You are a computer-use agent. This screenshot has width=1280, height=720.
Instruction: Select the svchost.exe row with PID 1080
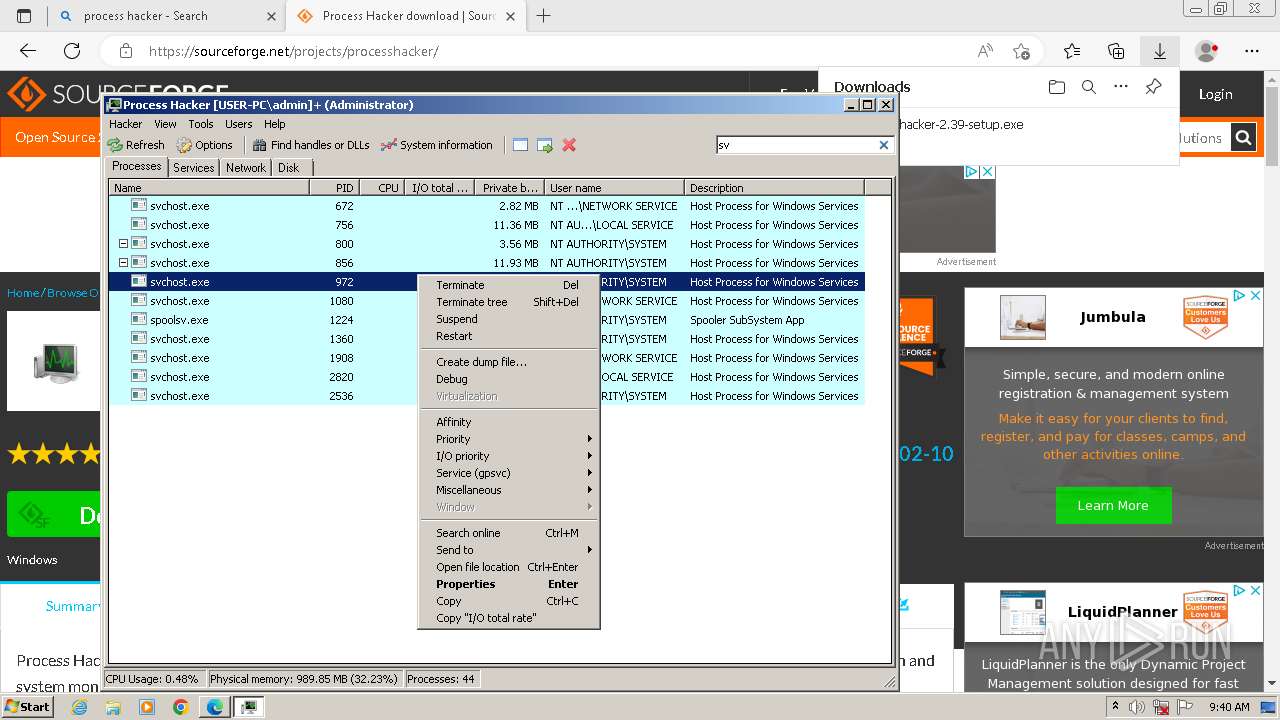486,301
